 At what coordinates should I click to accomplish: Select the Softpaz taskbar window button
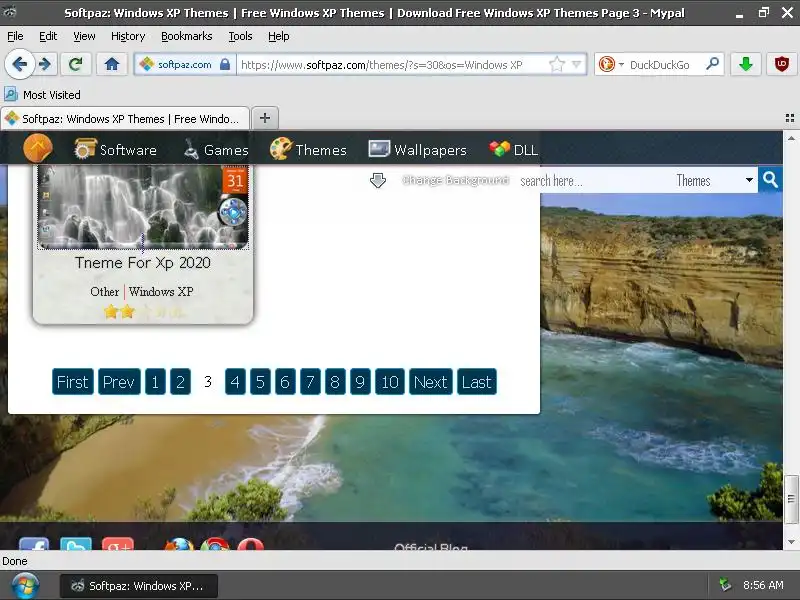pyautogui.click(x=139, y=586)
